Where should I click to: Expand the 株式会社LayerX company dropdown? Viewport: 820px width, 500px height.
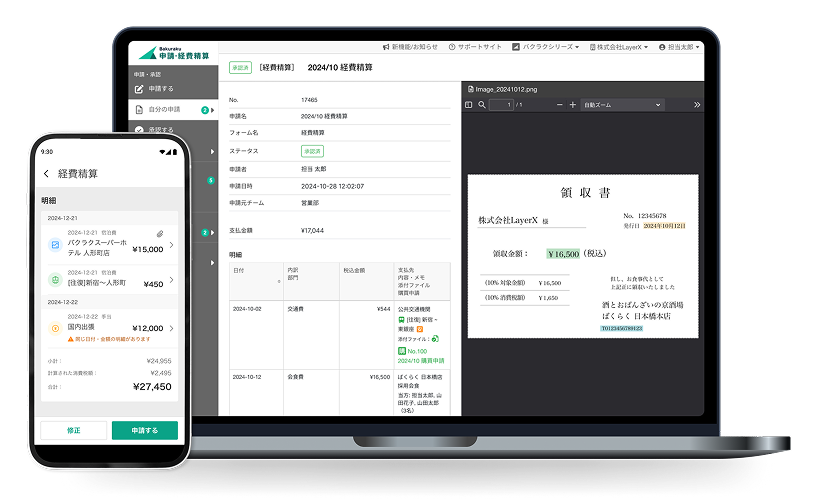click(620, 47)
